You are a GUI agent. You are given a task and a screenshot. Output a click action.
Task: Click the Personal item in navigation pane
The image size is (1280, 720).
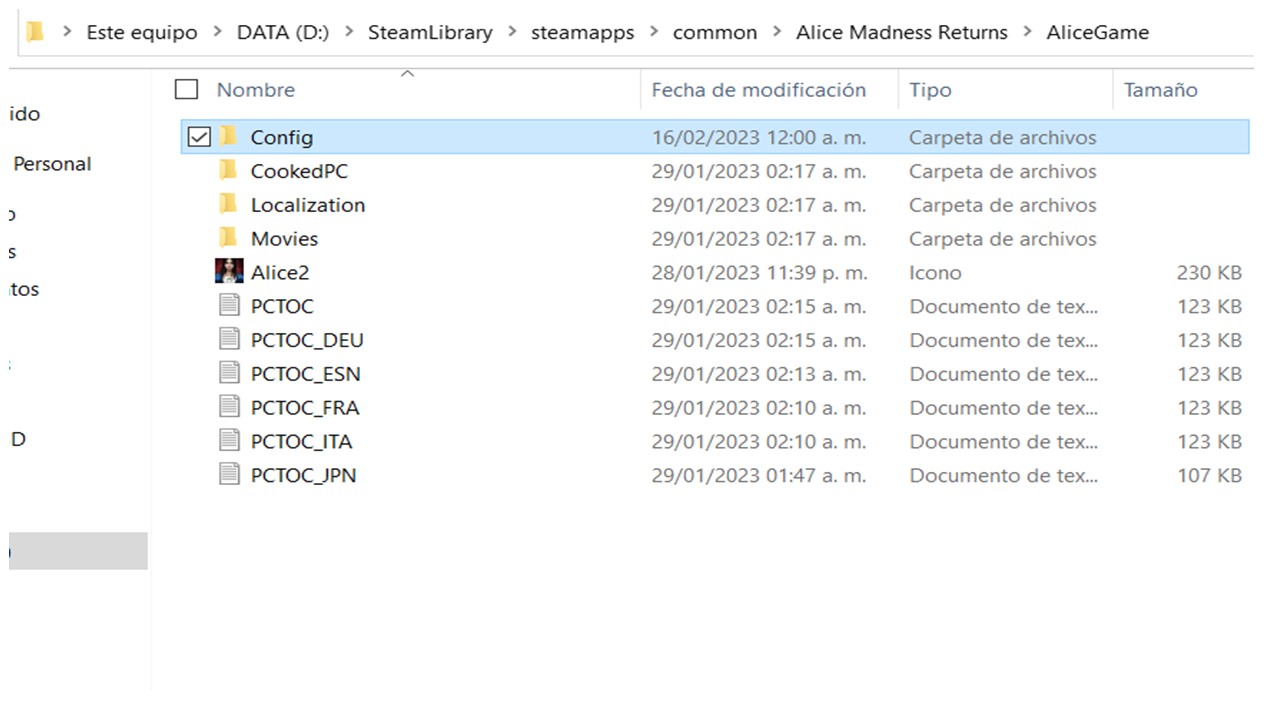point(52,164)
